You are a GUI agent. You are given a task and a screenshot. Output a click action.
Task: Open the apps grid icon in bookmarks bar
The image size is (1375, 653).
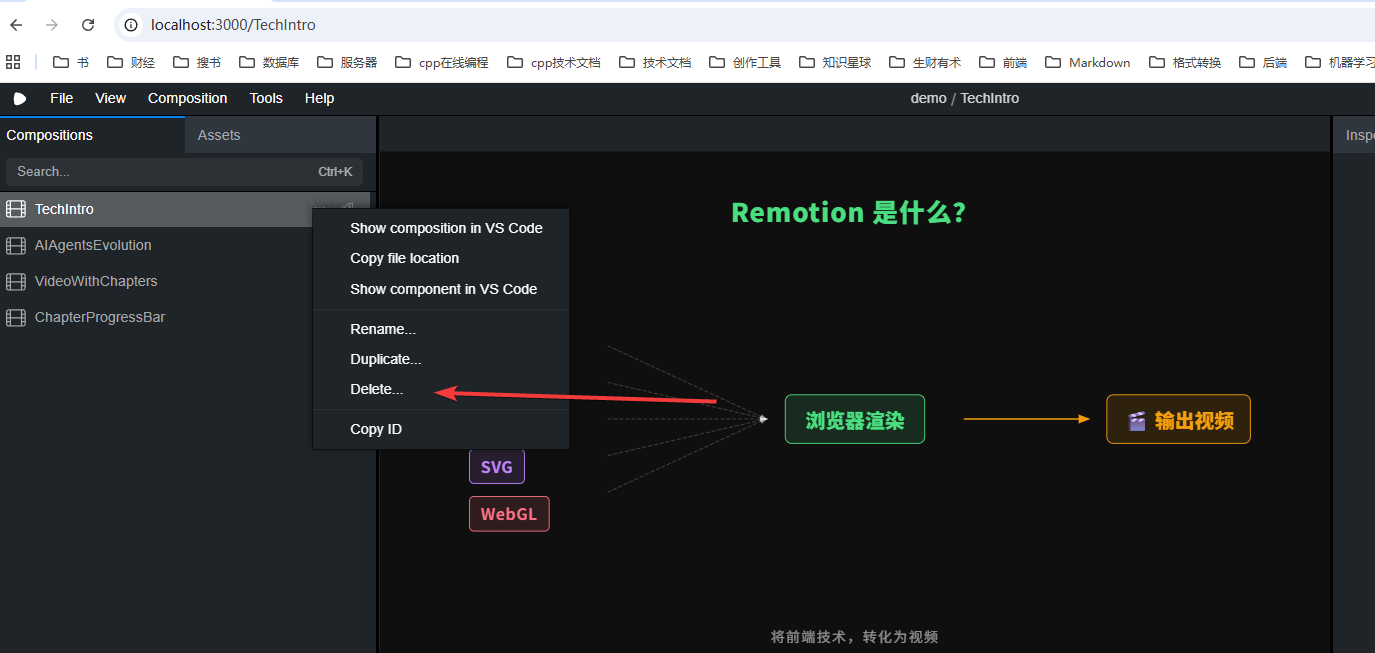13,62
